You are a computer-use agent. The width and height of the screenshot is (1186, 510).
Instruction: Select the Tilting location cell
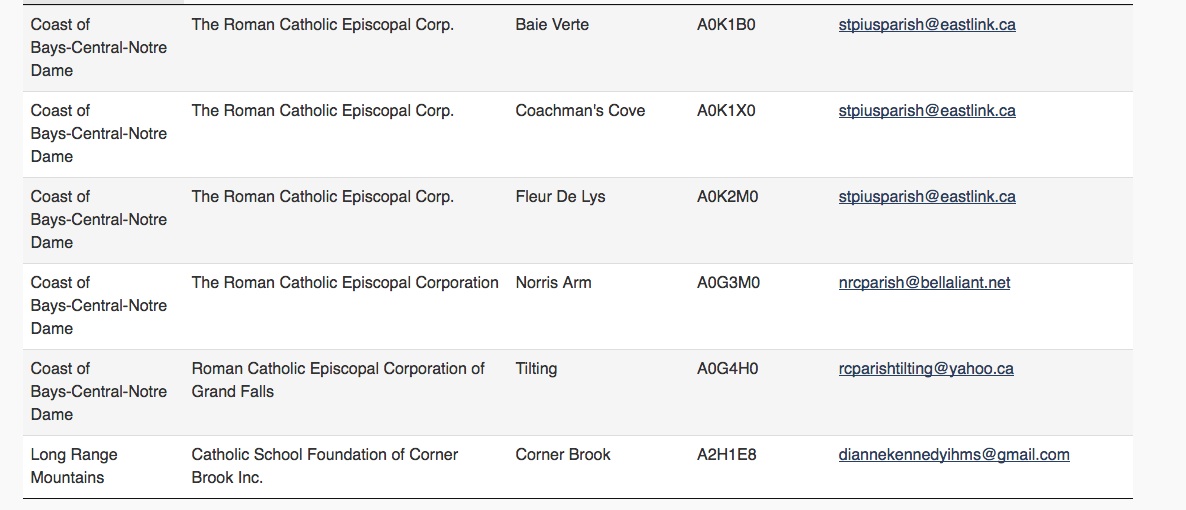(x=536, y=369)
